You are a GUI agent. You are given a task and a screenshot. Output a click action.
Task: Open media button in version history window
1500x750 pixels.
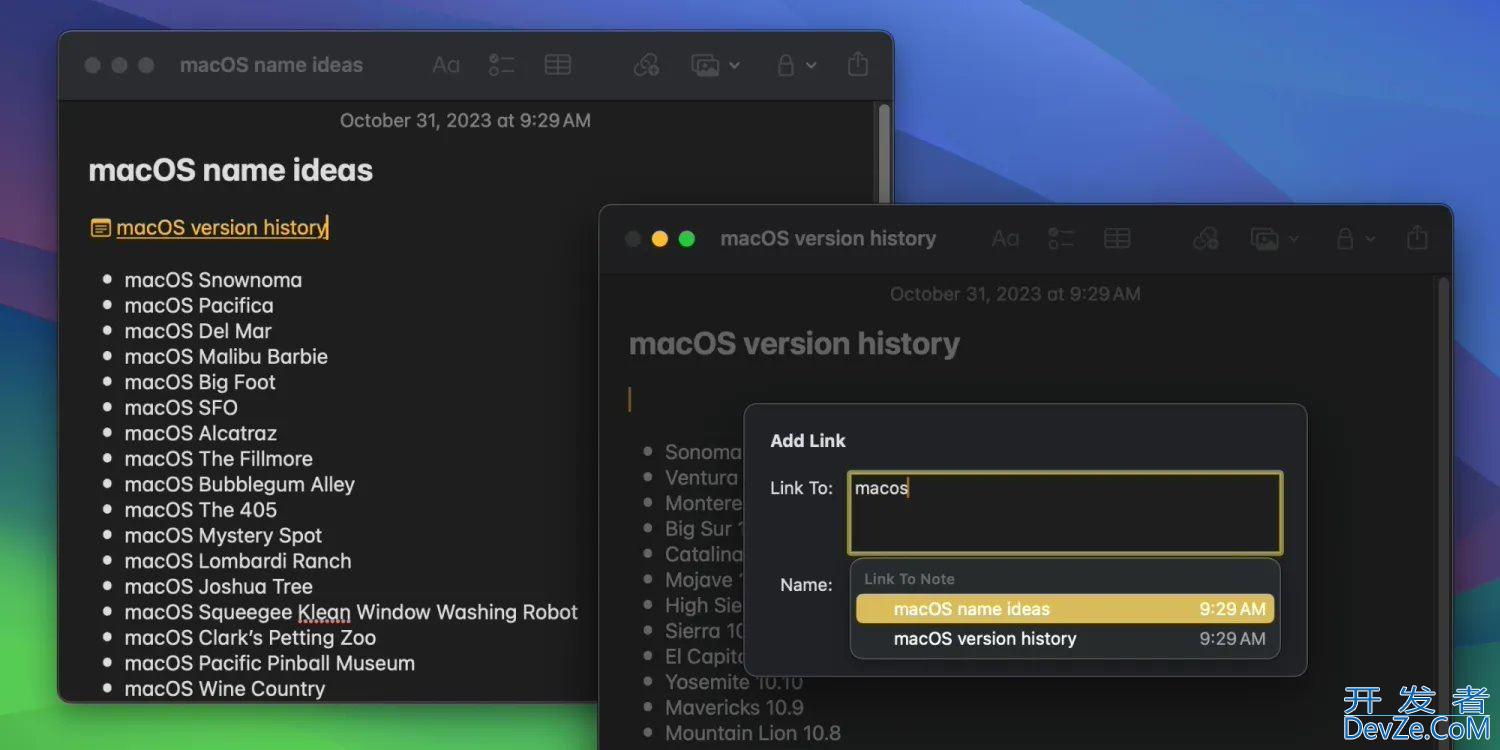(1265, 239)
